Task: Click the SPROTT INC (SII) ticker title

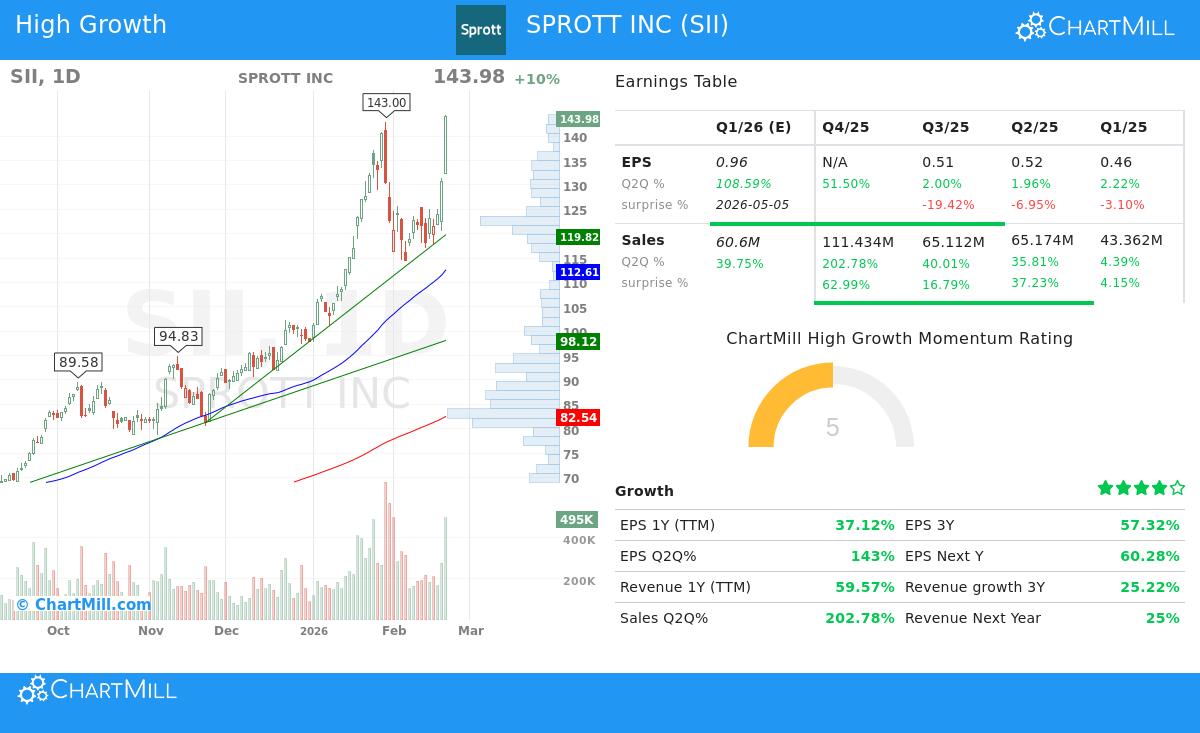Action: [628, 25]
